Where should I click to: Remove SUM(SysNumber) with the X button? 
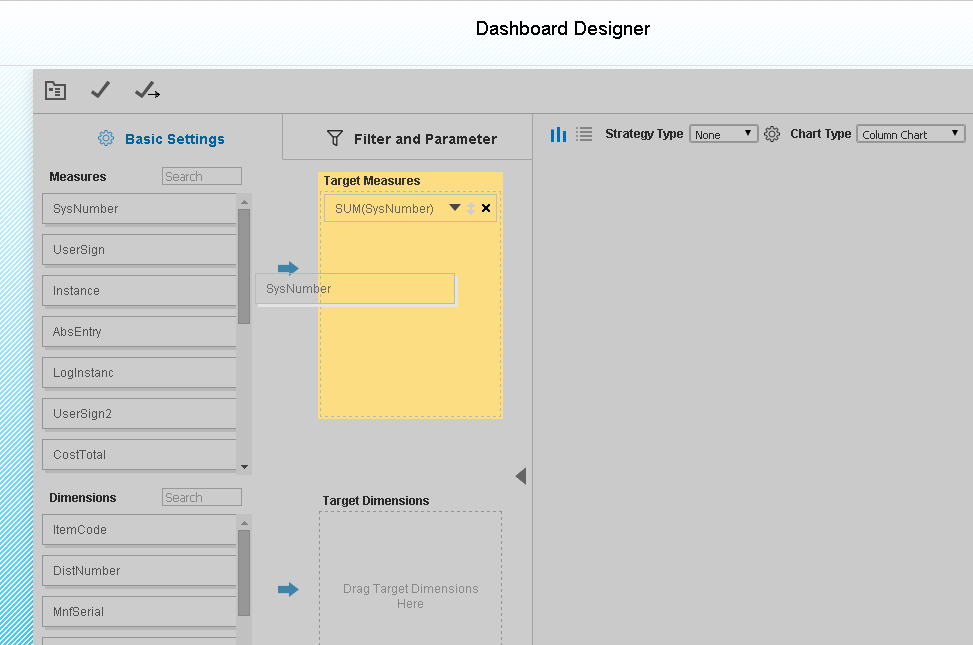(486, 207)
